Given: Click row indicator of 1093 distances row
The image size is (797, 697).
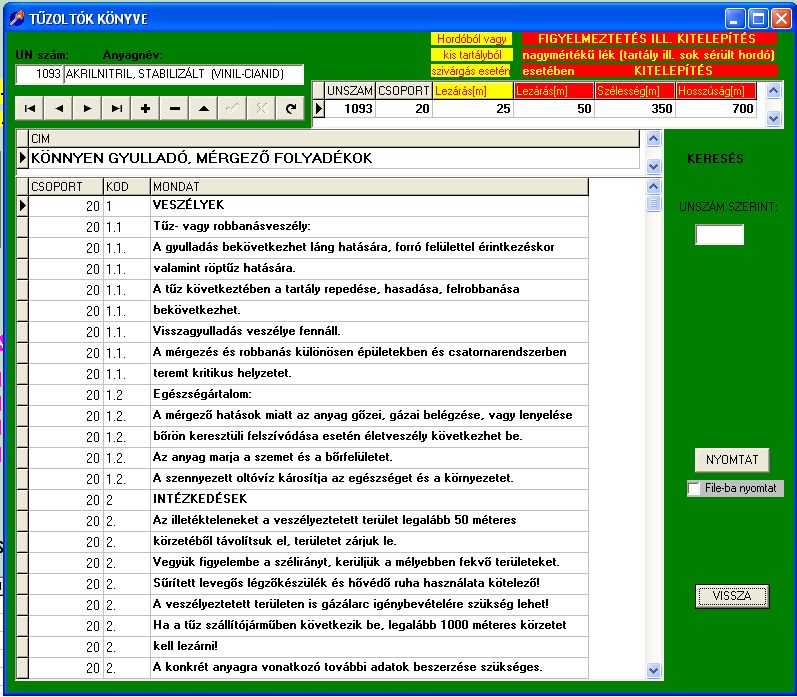Looking at the screenshot, I should [x=318, y=108].
